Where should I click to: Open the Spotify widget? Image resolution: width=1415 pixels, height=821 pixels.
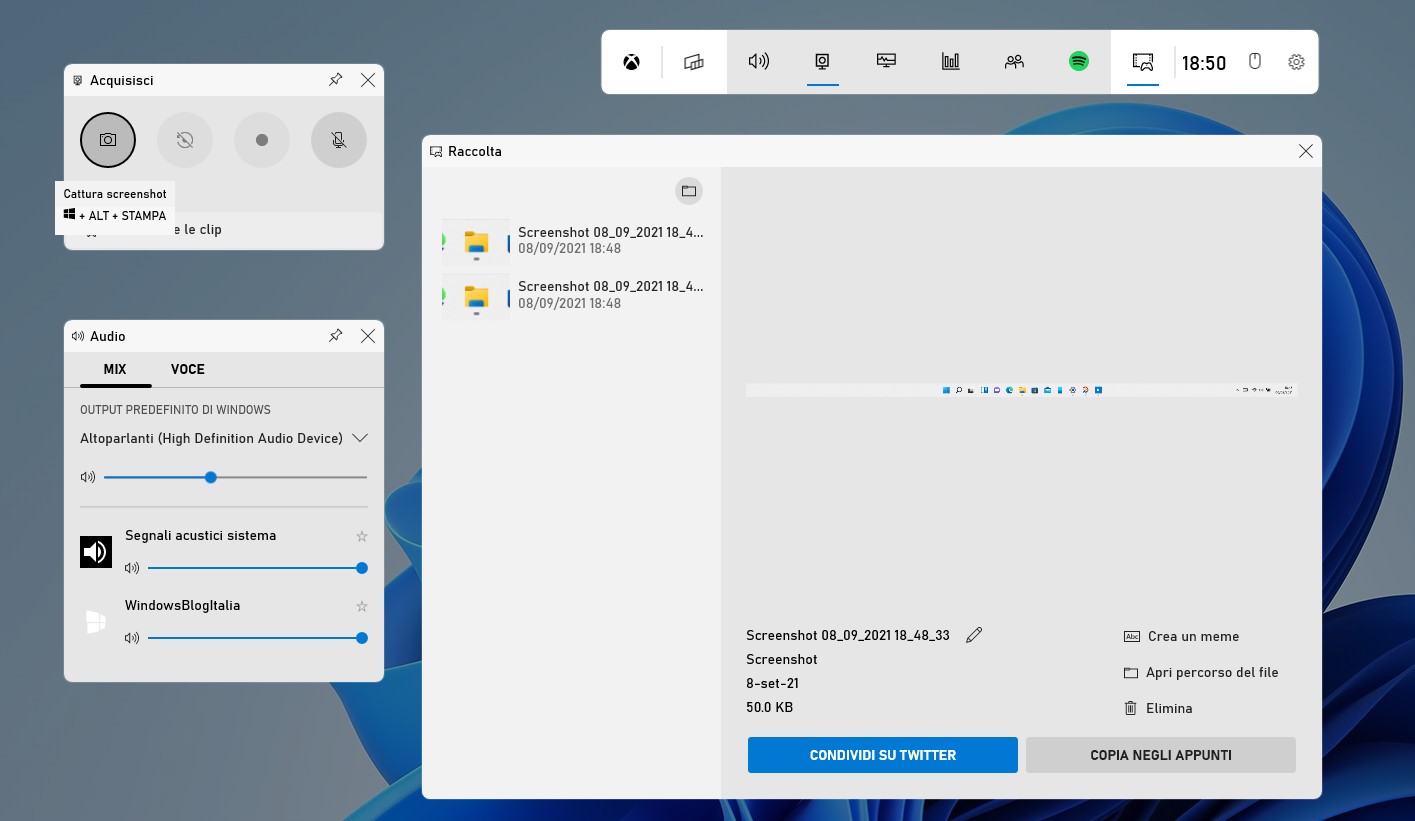pyautogui.click(x=1078, y=61)
